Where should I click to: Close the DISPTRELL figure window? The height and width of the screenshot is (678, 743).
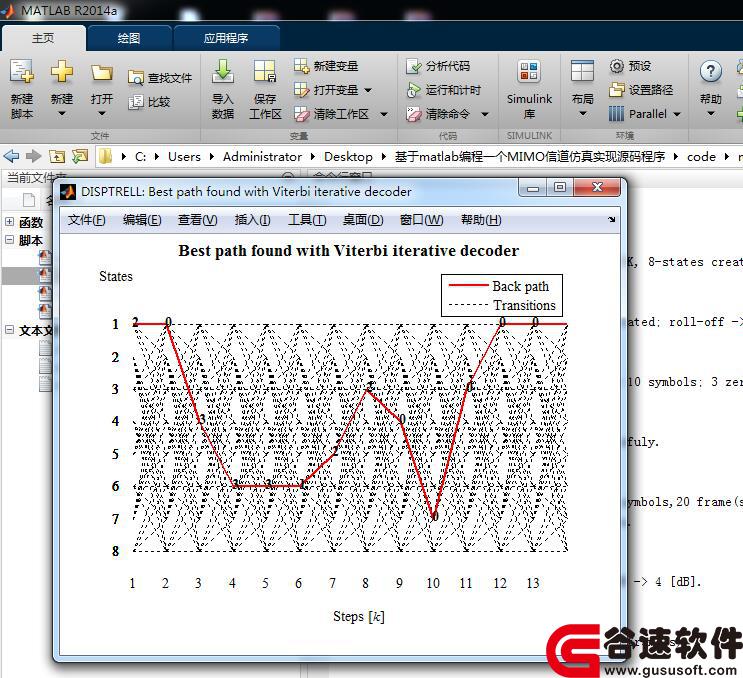click(597, 188)
